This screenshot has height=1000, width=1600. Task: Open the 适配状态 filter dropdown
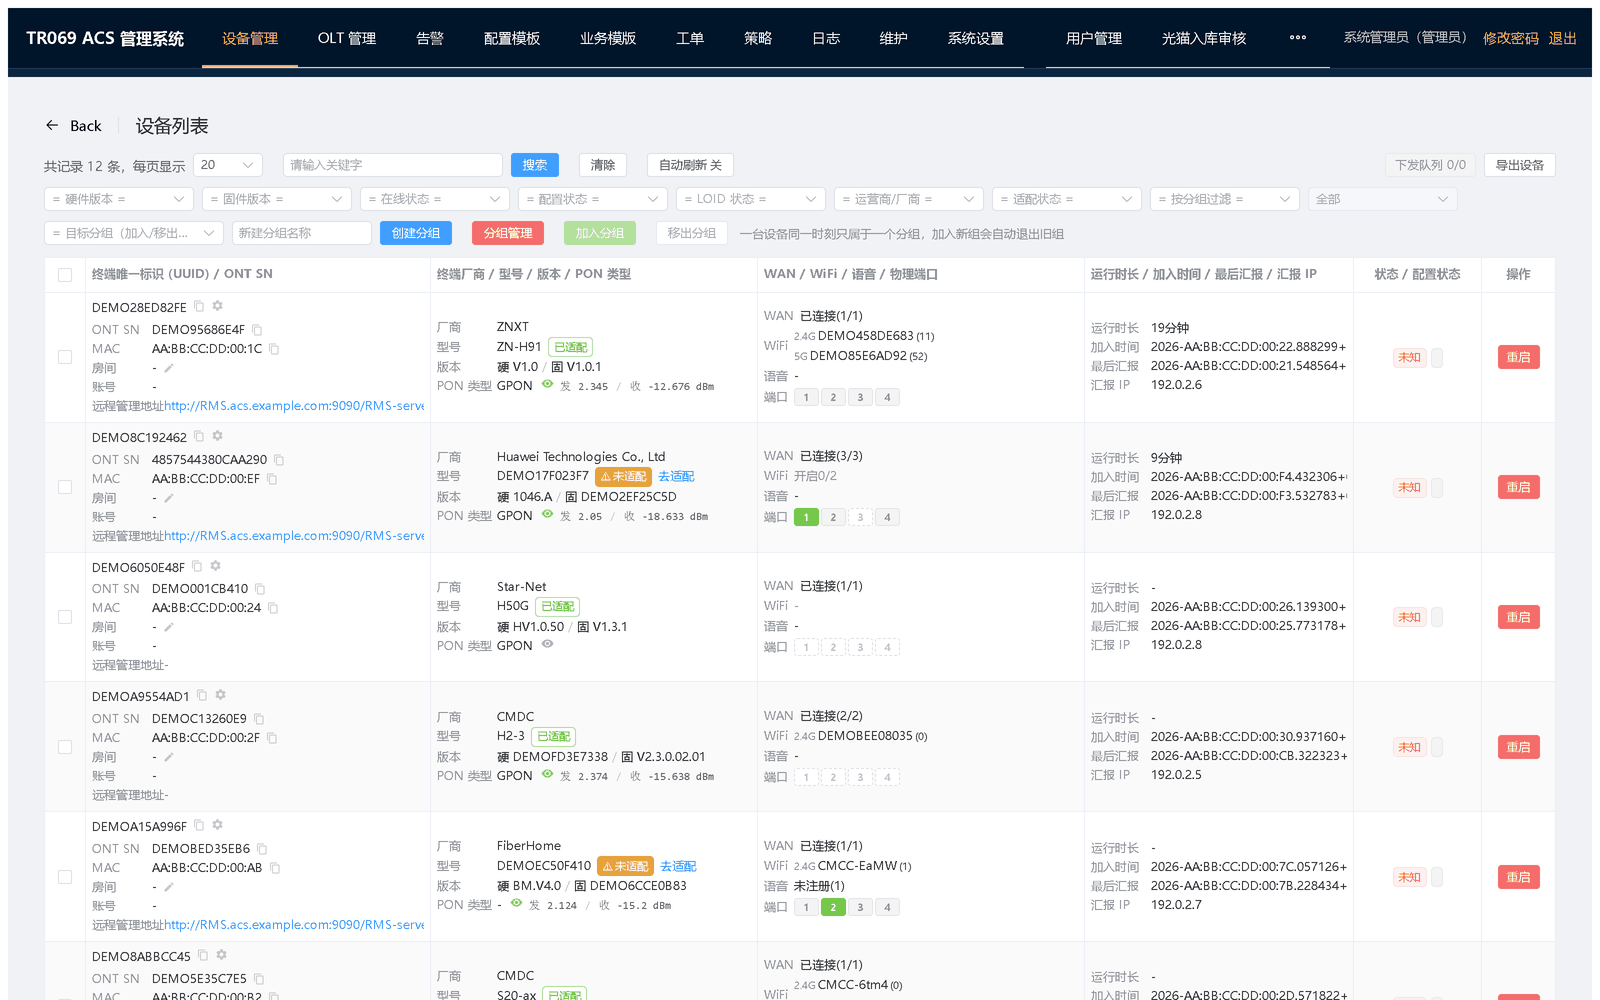(1066, 199)
